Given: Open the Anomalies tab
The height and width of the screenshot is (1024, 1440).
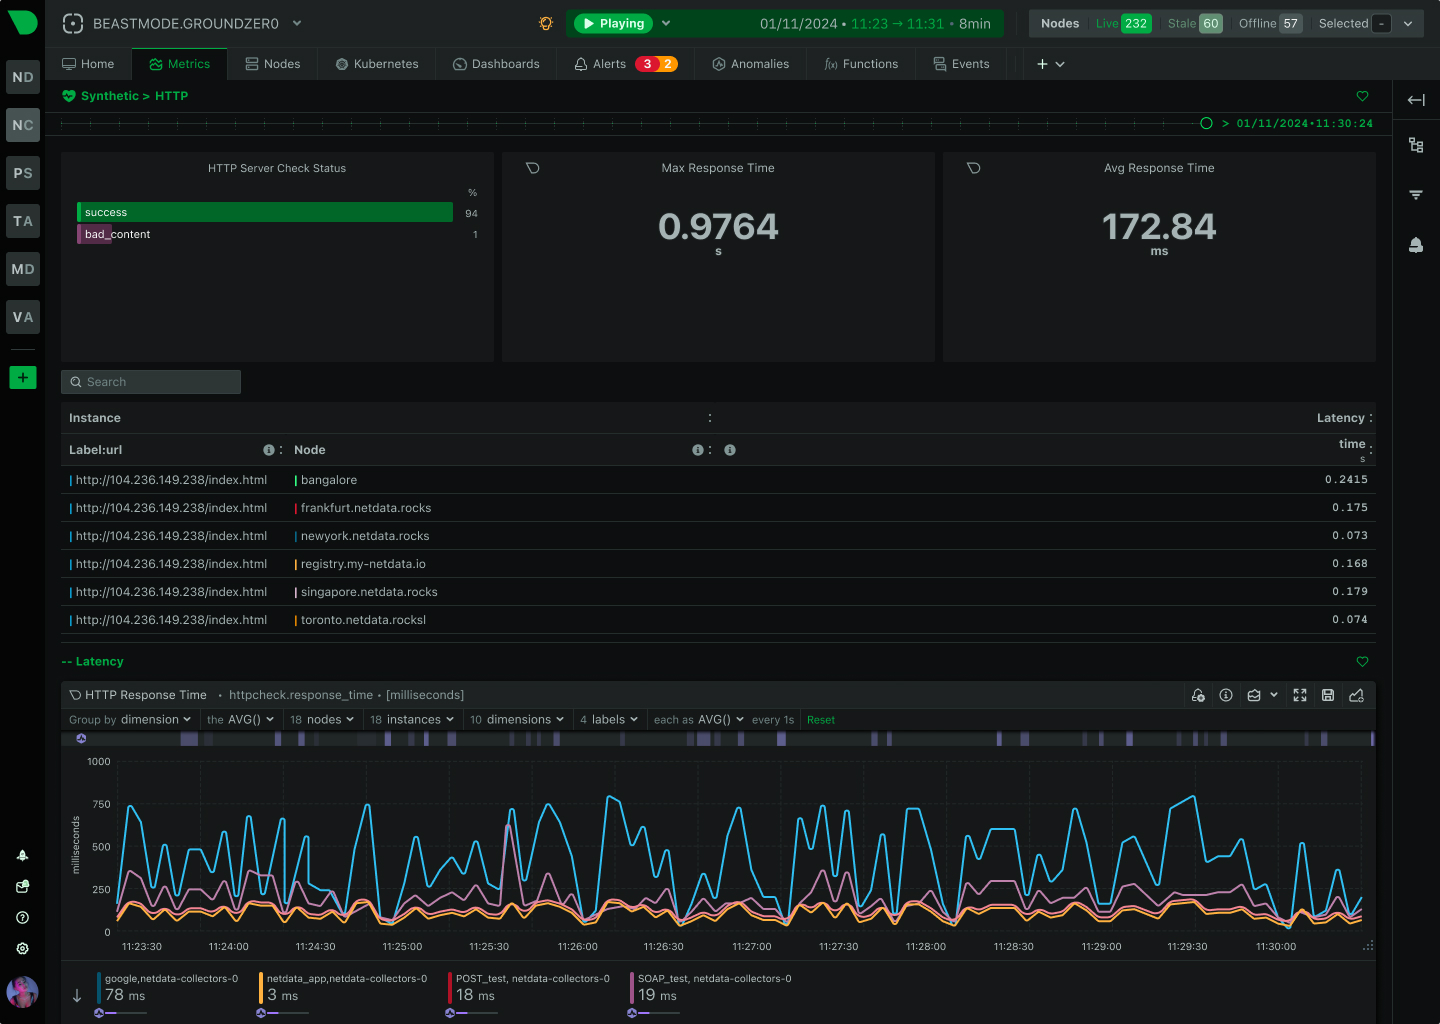Looking at the screenshot, I should click(x=751, y=64).
